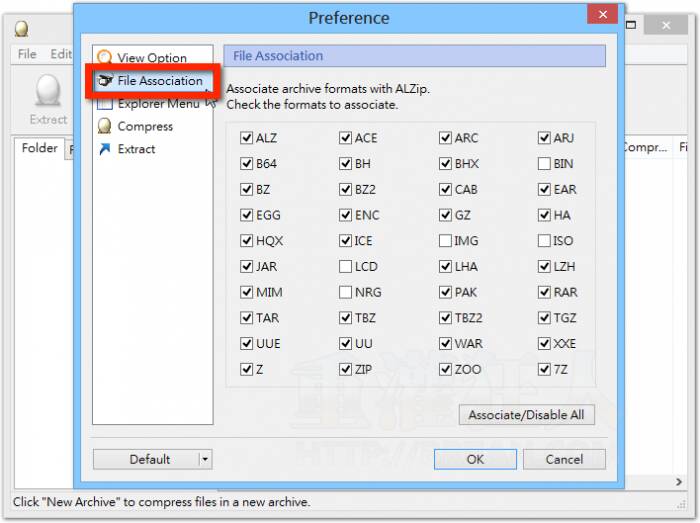Uncheck the ACE format checkbox
The height and width of the screenshot is (523, 700).
click(x=345, y=137)
